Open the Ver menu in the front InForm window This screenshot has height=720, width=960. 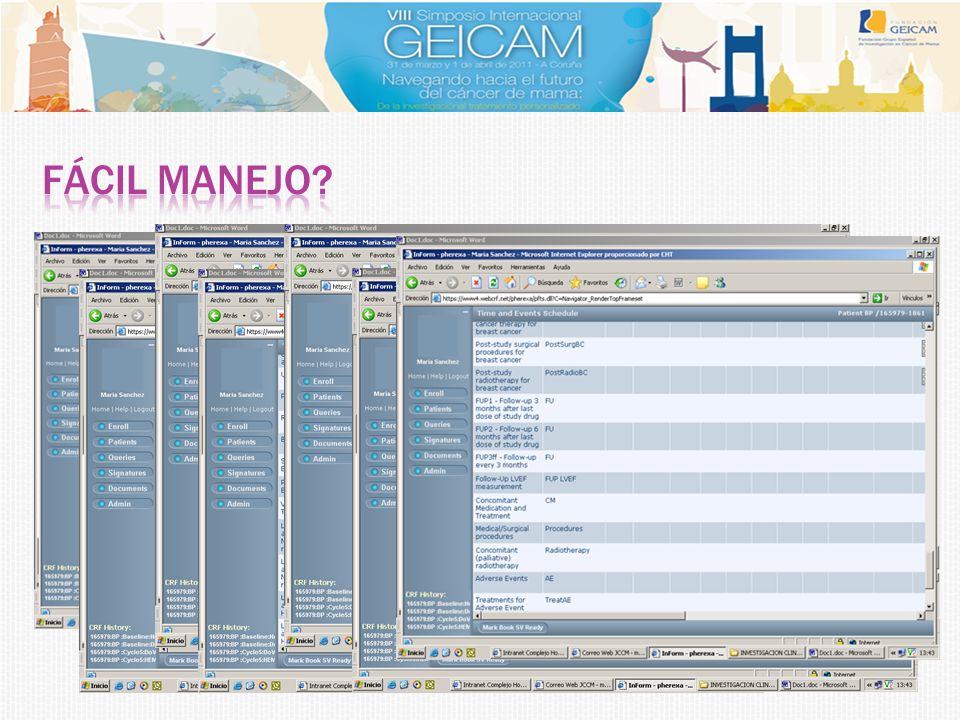coord(465,267)
